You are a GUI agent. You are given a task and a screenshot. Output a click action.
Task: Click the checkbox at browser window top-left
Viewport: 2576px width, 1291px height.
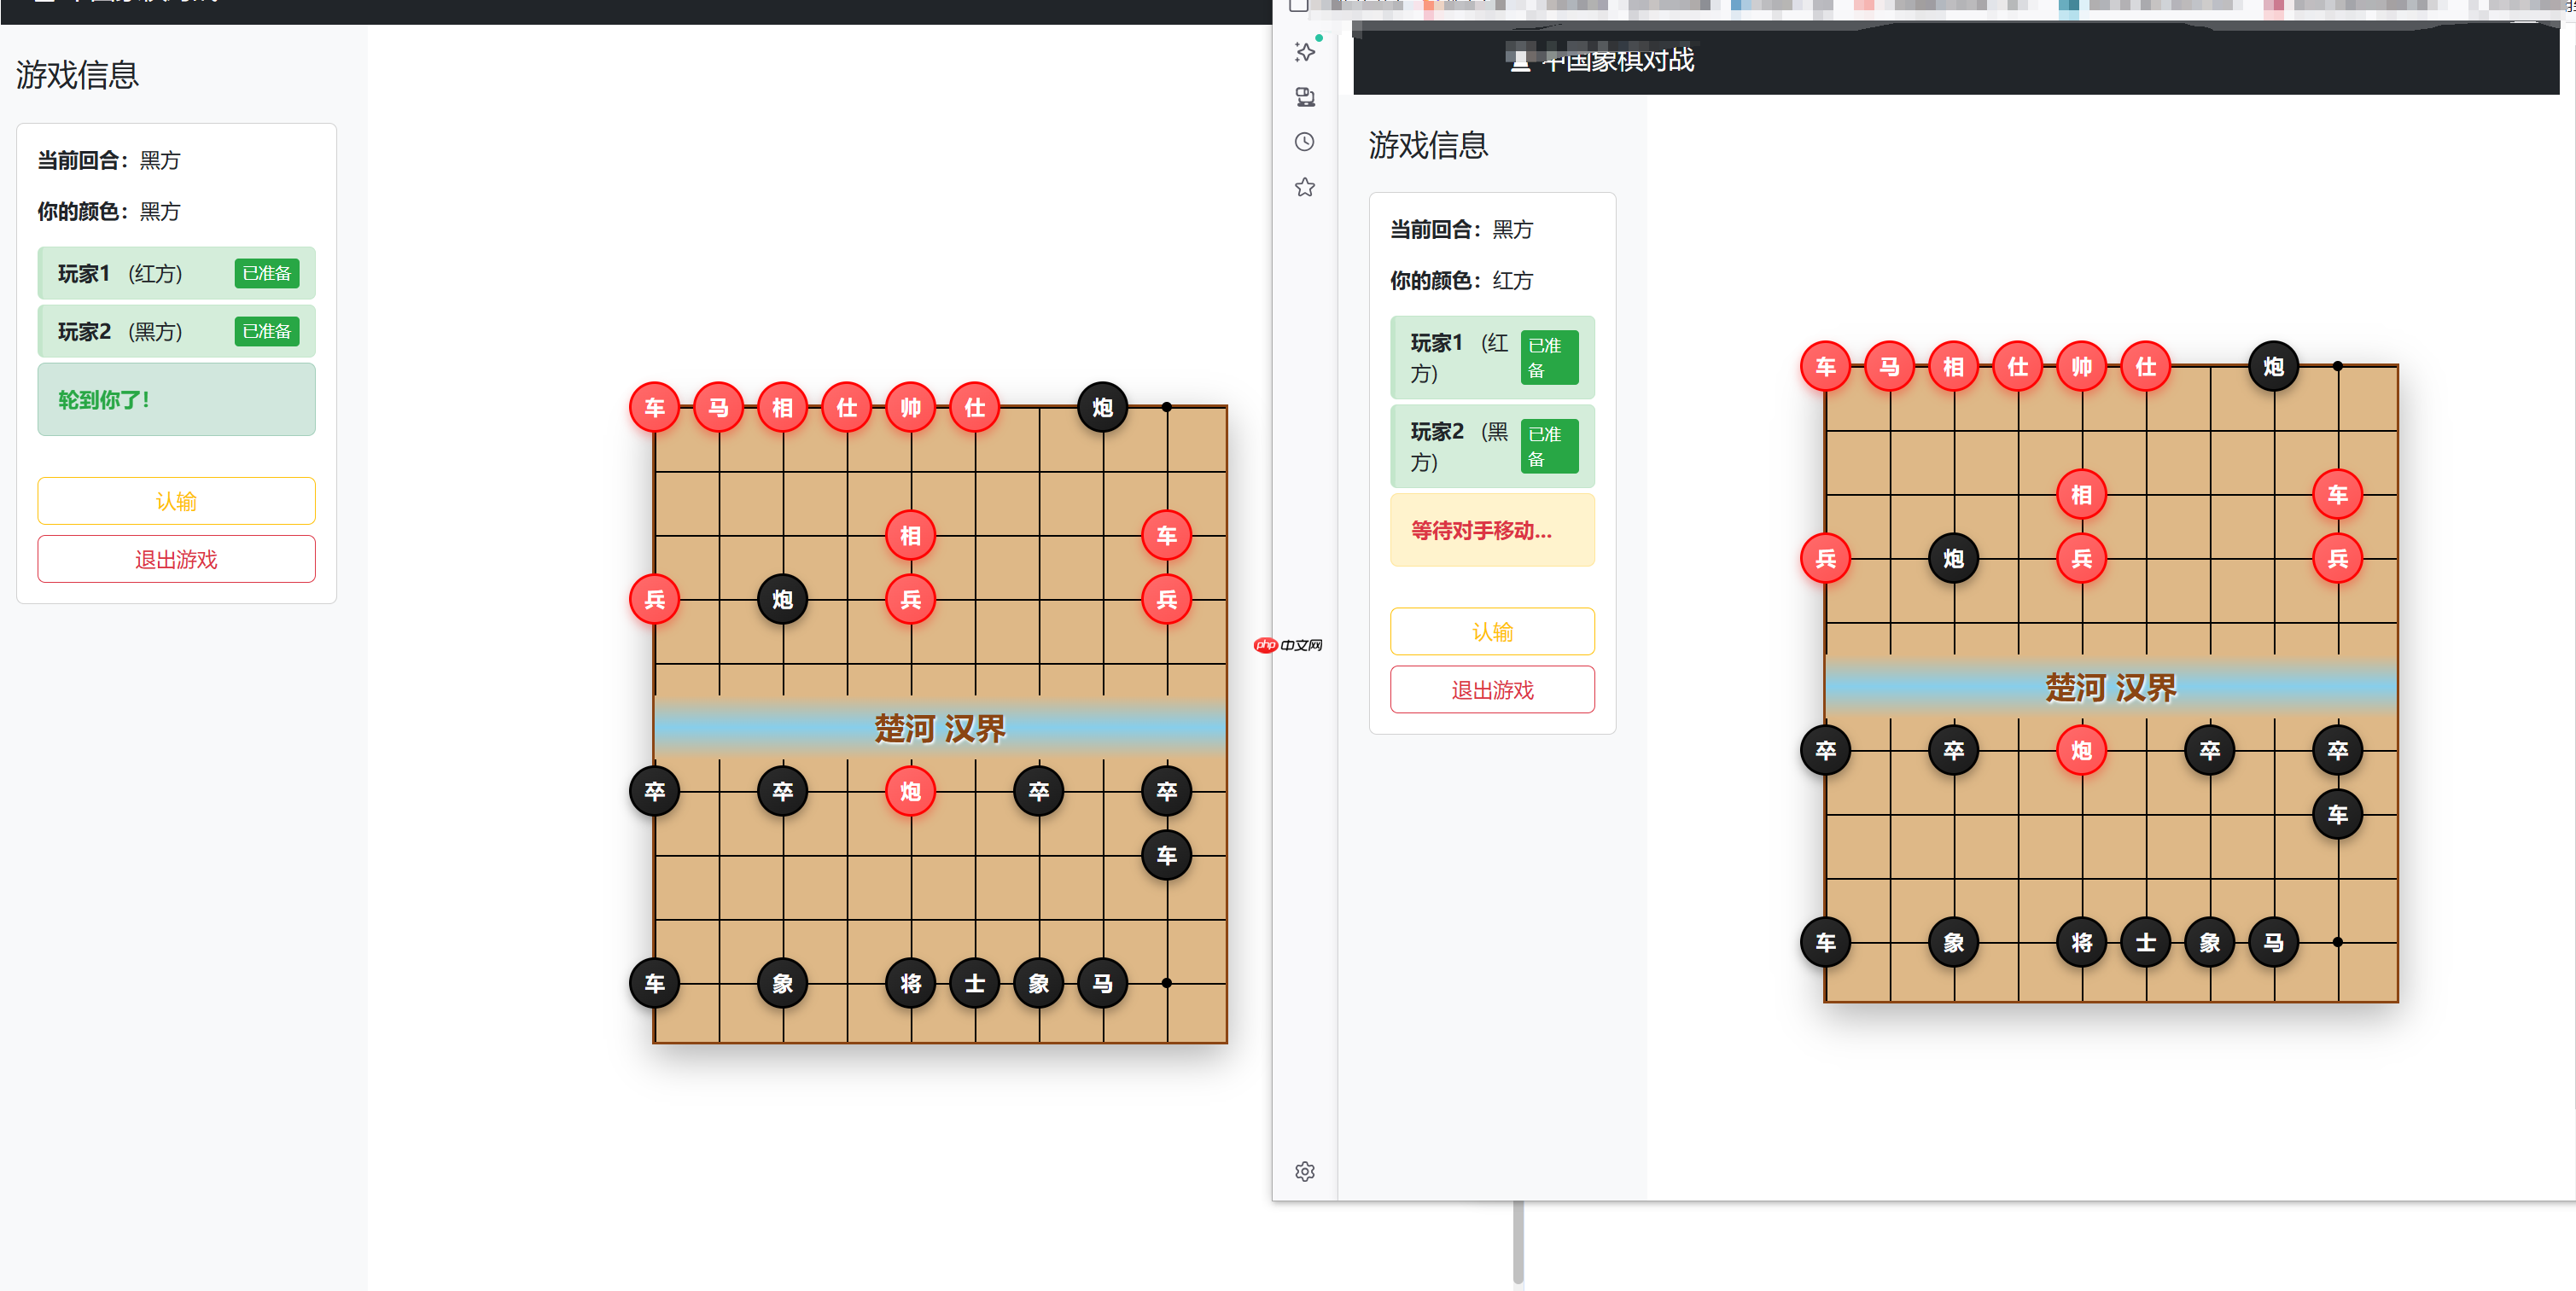[1297, 6]
